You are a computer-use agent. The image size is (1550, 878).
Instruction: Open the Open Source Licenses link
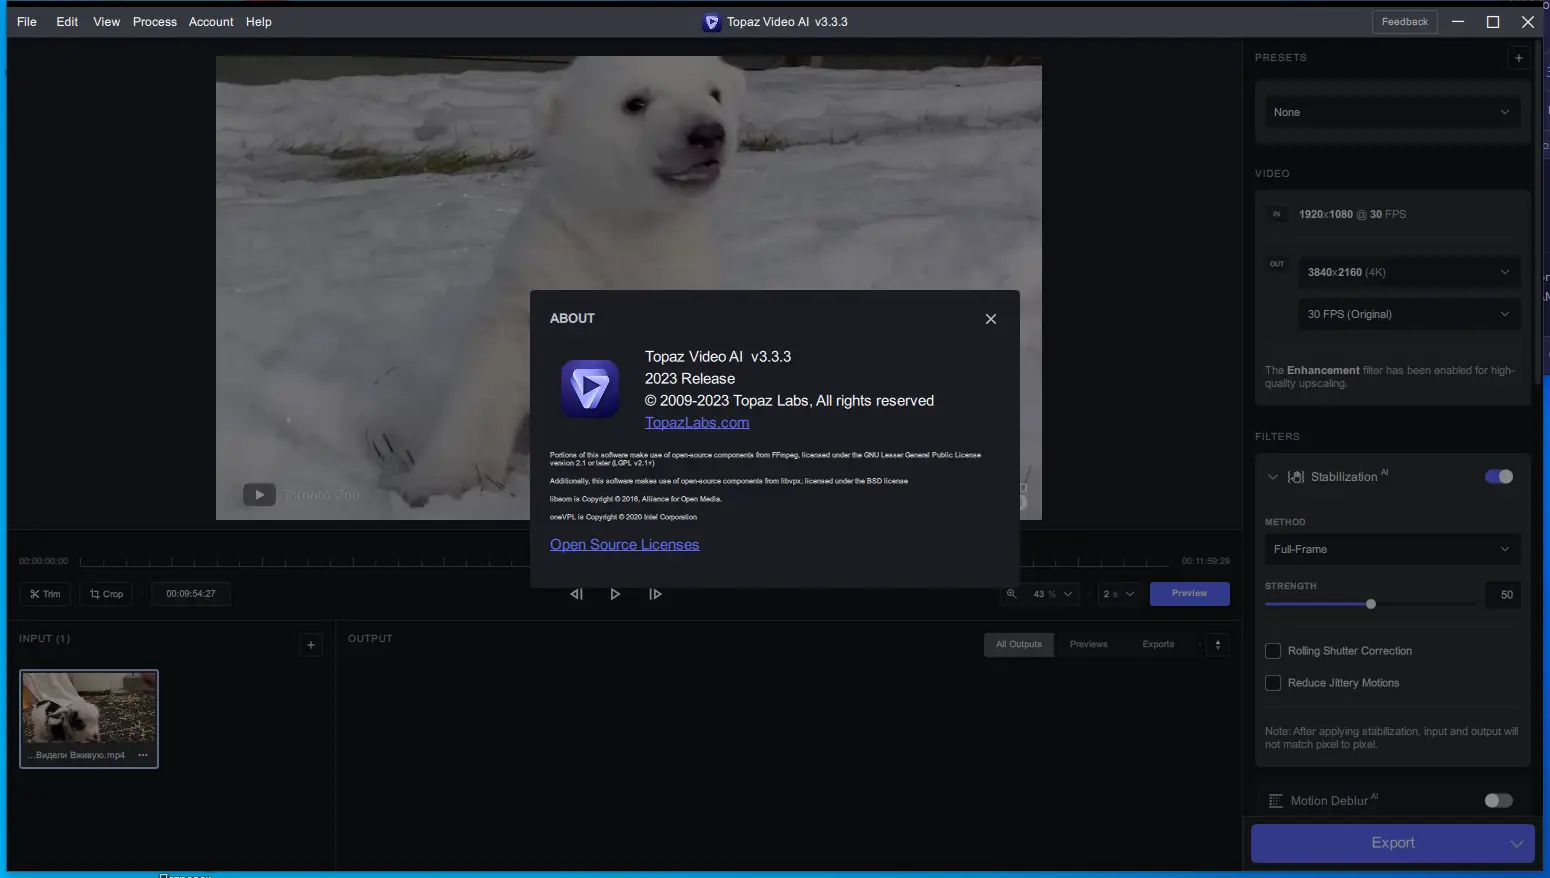(624, 545)
